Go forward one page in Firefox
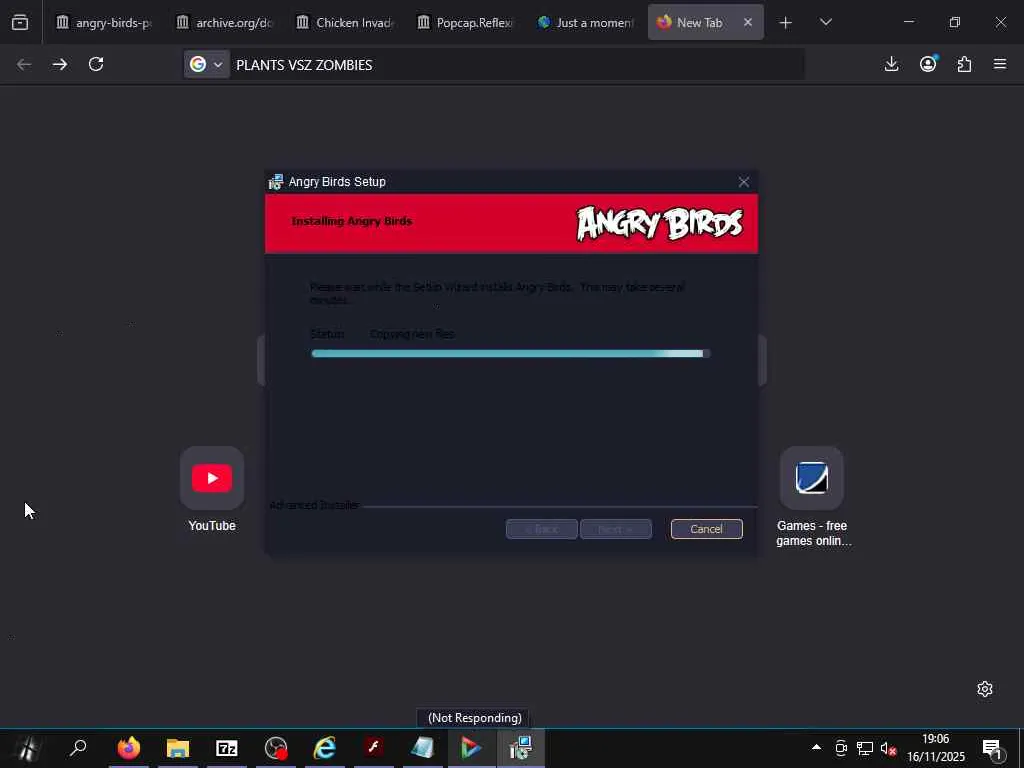 click(59, 64)
